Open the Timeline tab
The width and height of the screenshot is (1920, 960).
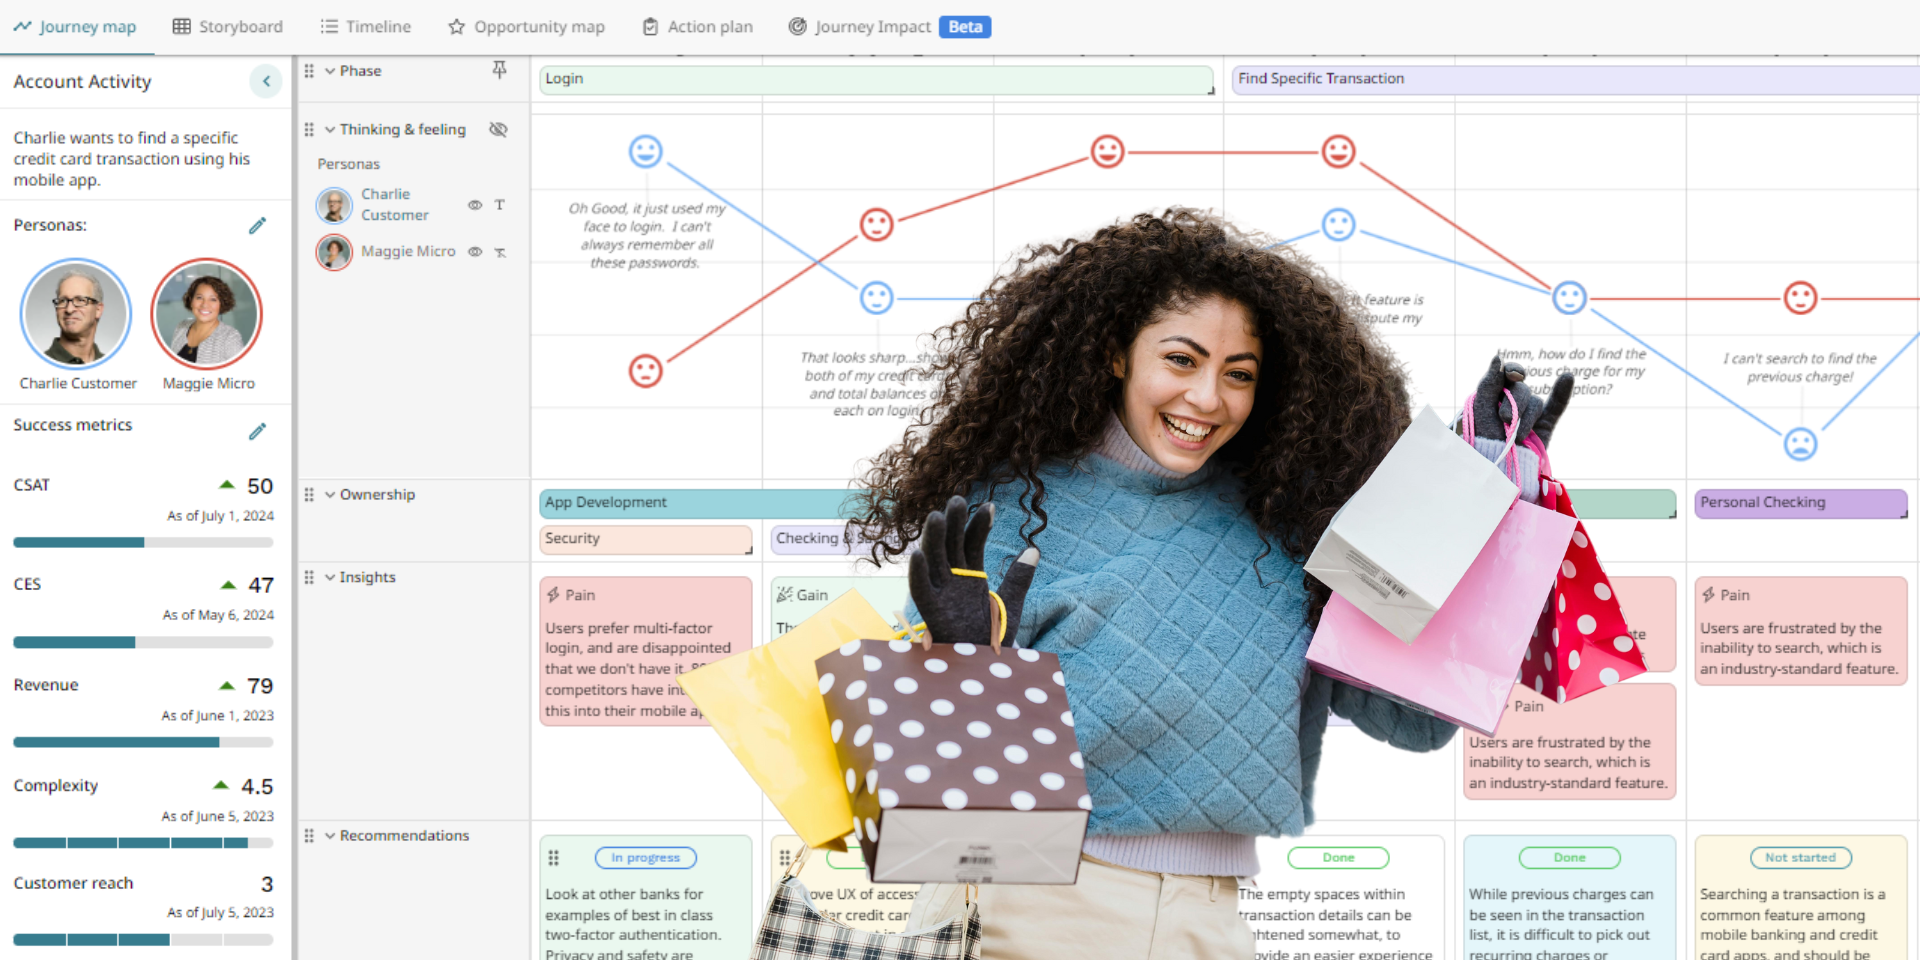coord(366,27)
